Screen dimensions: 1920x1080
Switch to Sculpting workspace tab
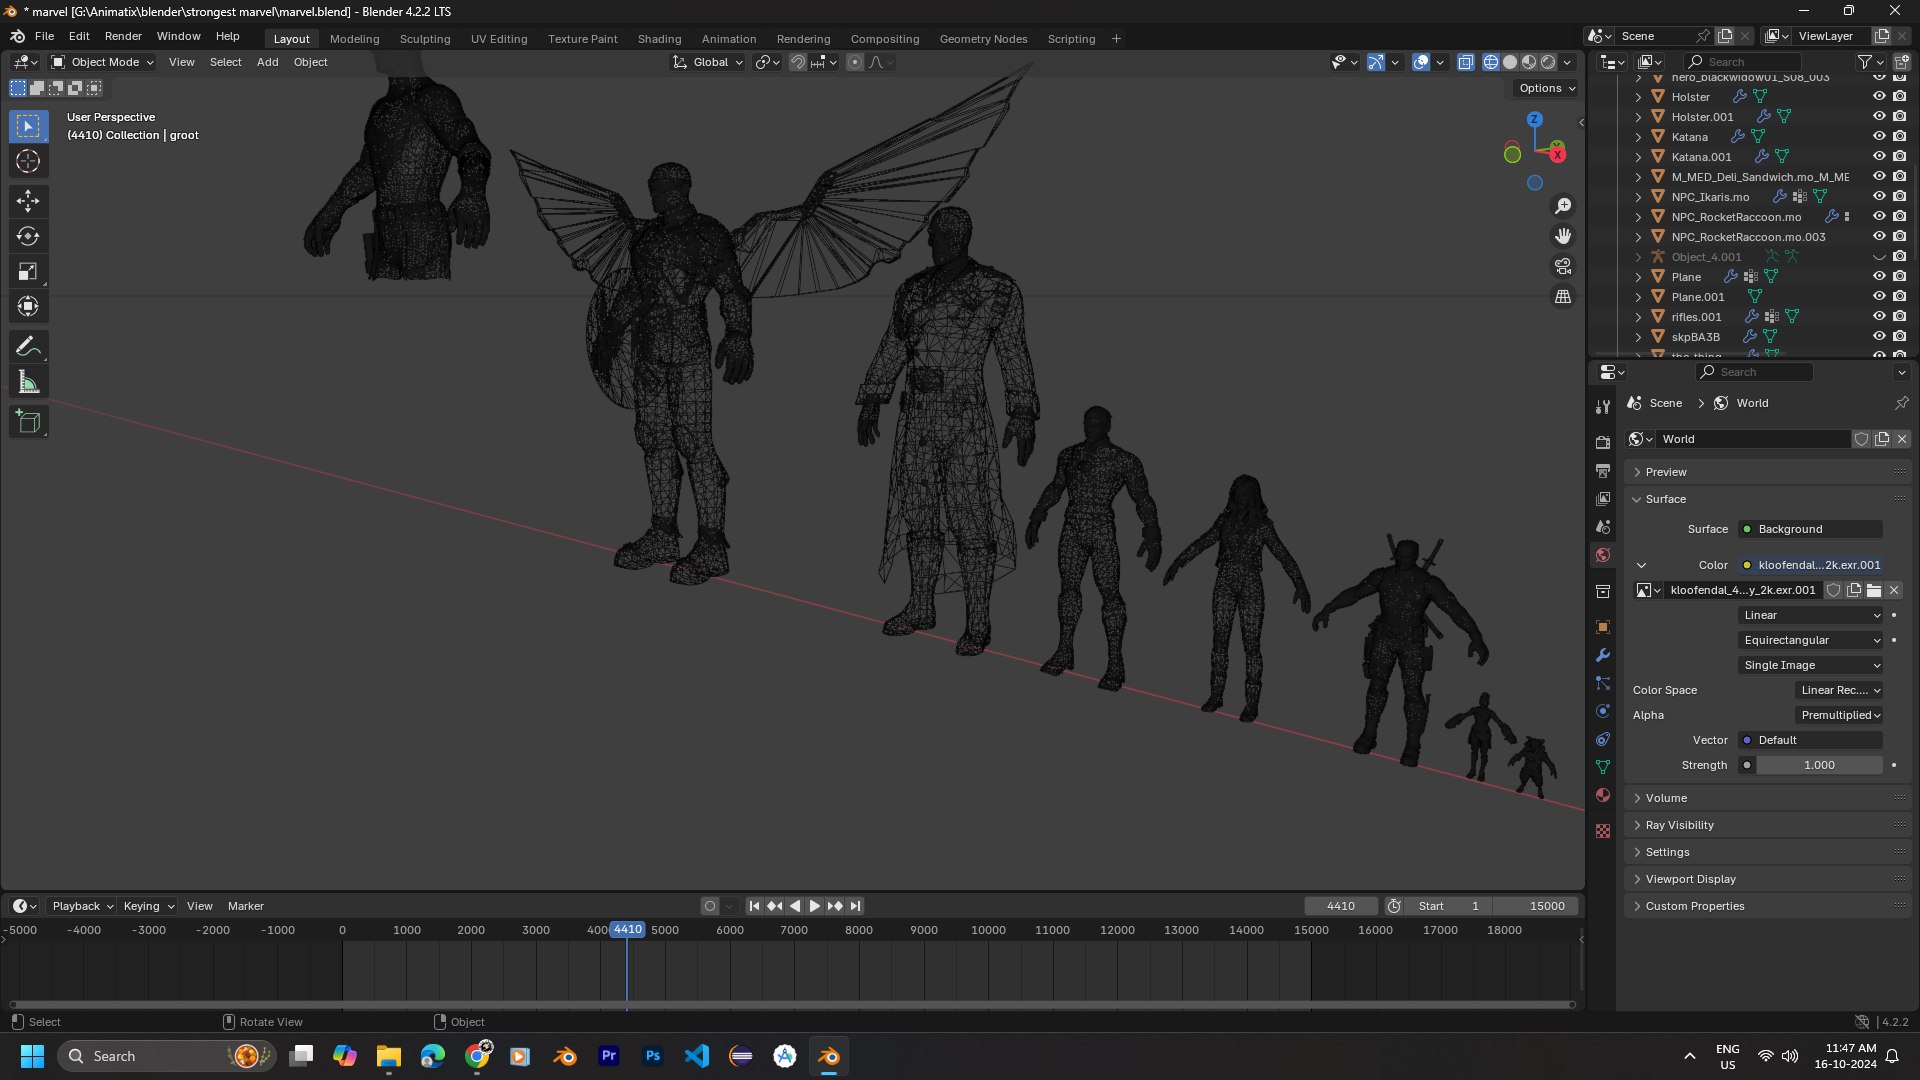coord(425,39)
